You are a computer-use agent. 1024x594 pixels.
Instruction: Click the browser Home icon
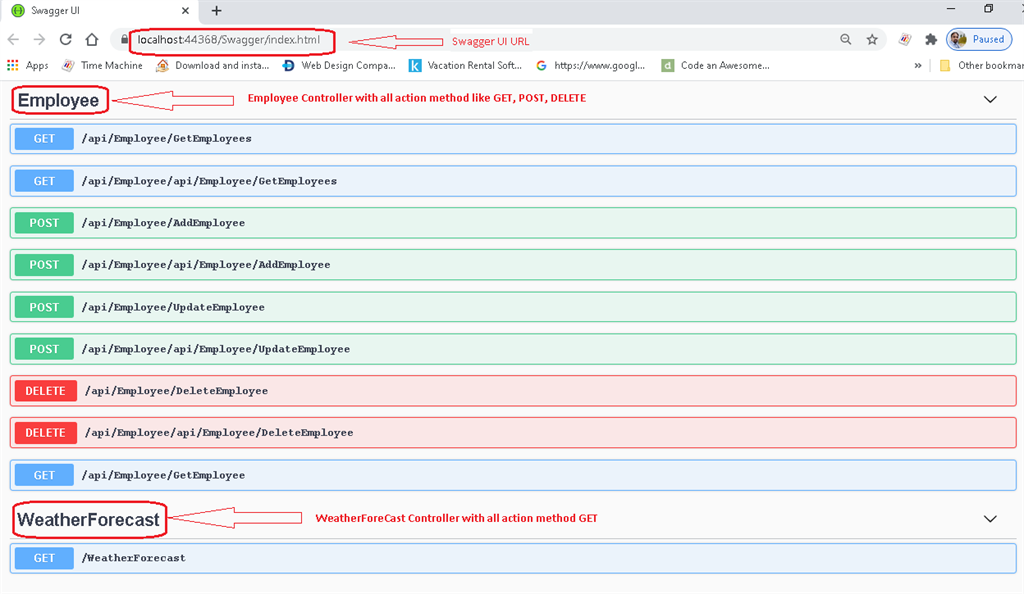tap(92, 41)
